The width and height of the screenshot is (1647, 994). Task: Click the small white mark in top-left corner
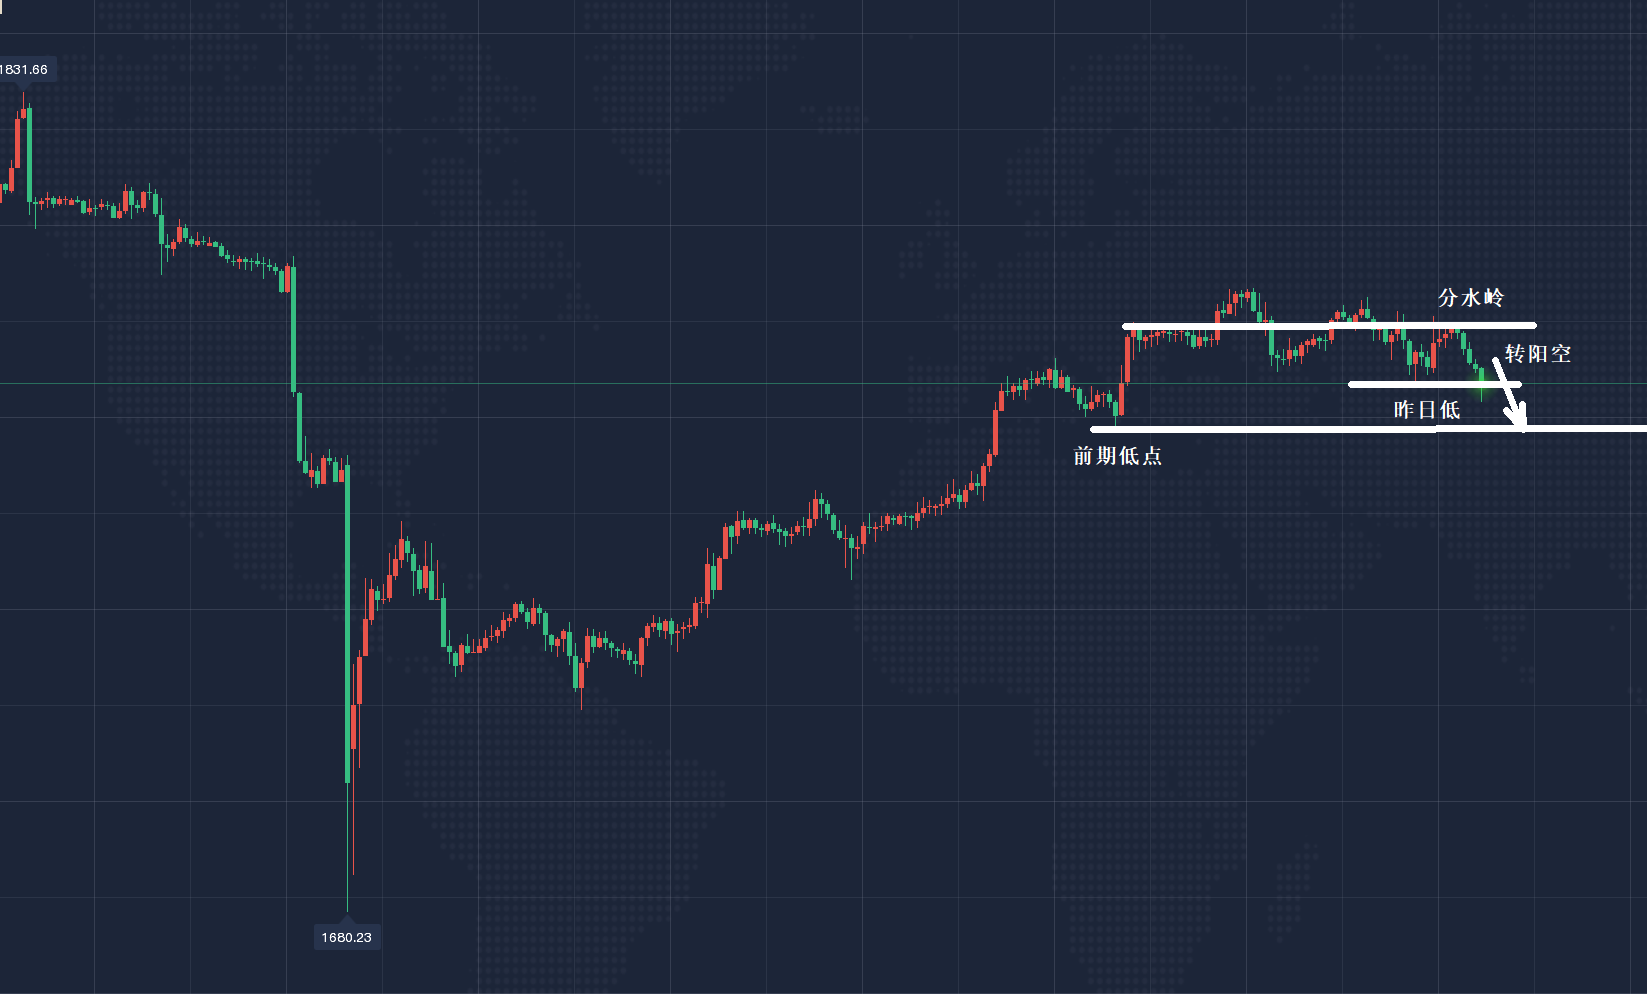click(x=3, y=3)
